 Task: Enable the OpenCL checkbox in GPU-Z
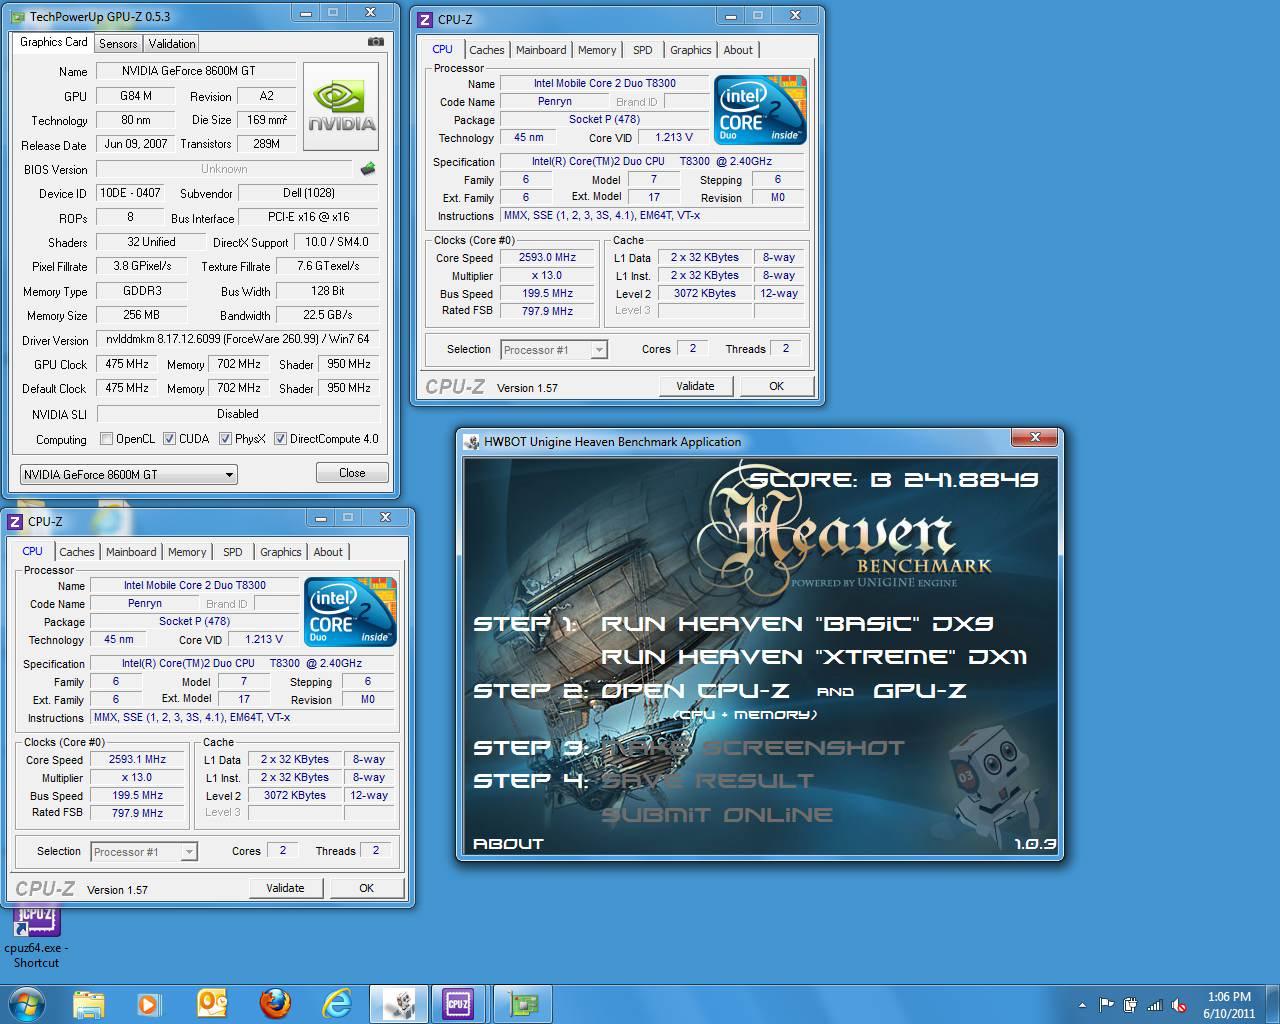click(x=107, y=439)
